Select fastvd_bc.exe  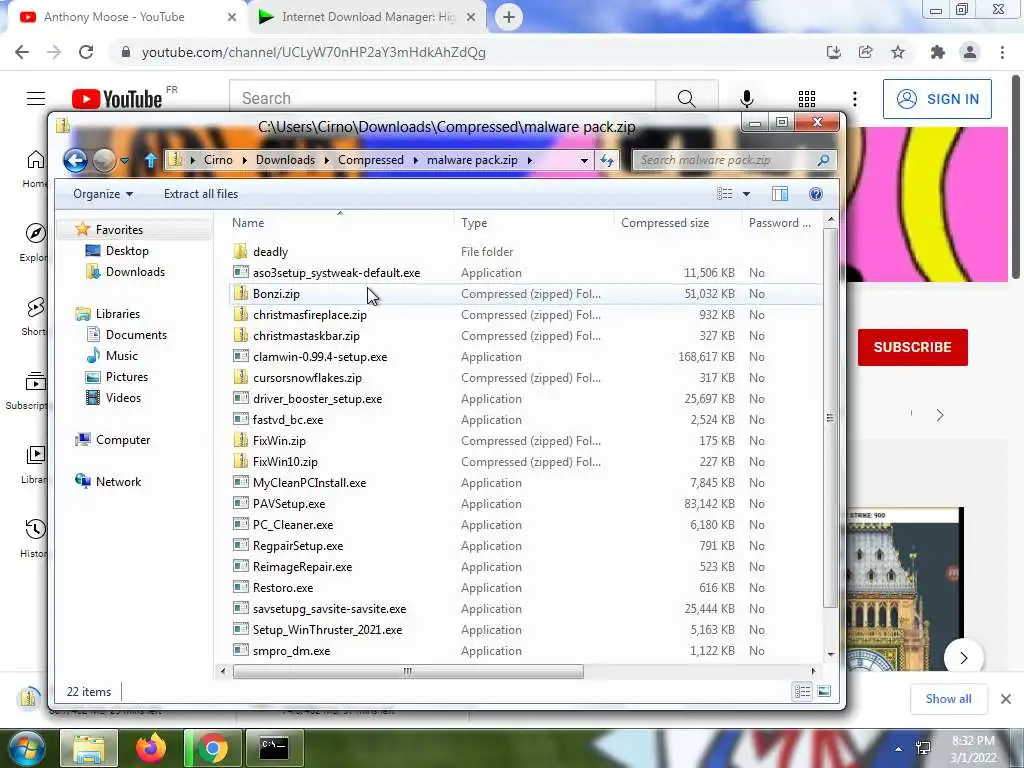288,419
